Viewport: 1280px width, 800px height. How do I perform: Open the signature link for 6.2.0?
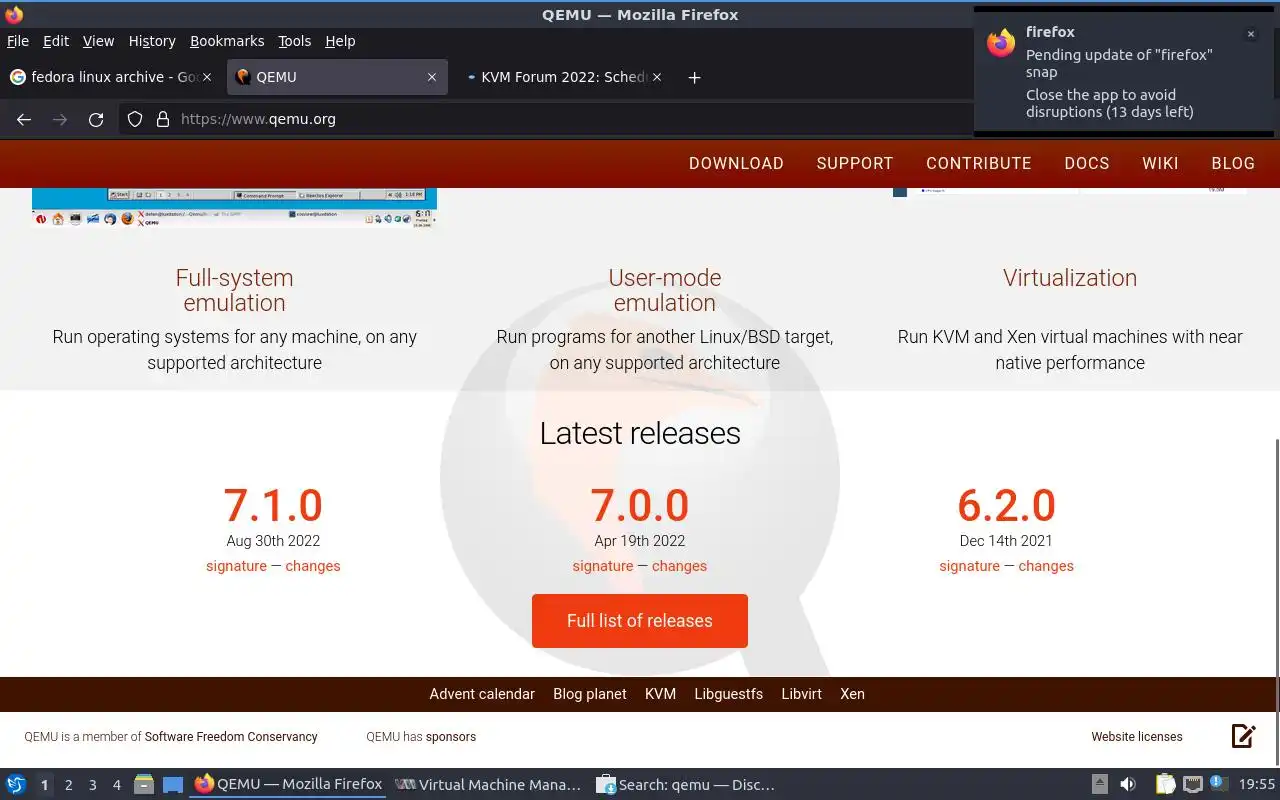[x=969, y=566]
